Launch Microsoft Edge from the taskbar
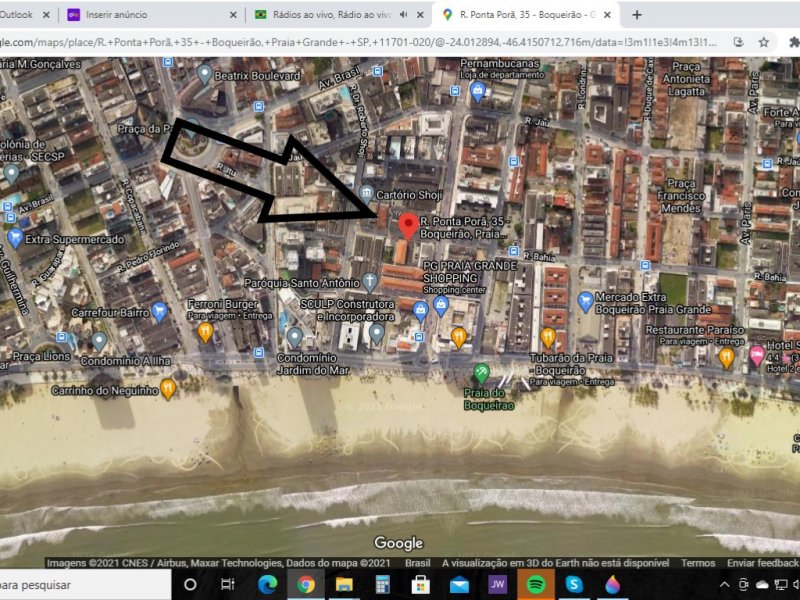The height and width of the screenshot is (600, 800). tap(267, 585)
